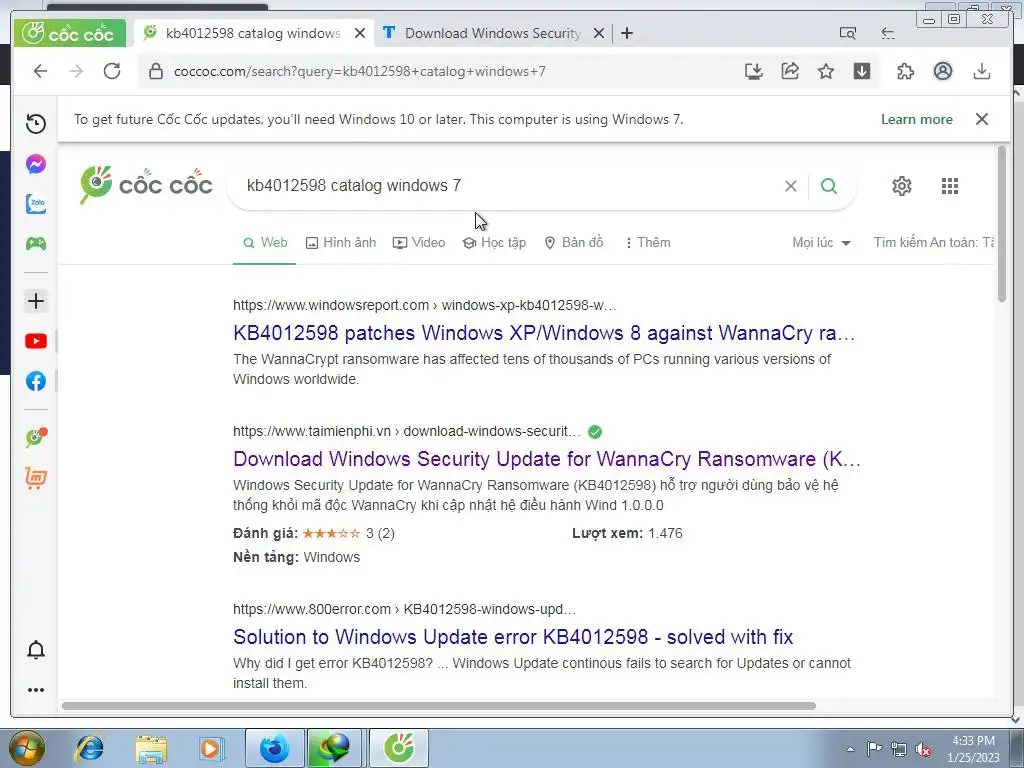
Task: Open a new tab with plus button
Action: [x=627, y=33]
